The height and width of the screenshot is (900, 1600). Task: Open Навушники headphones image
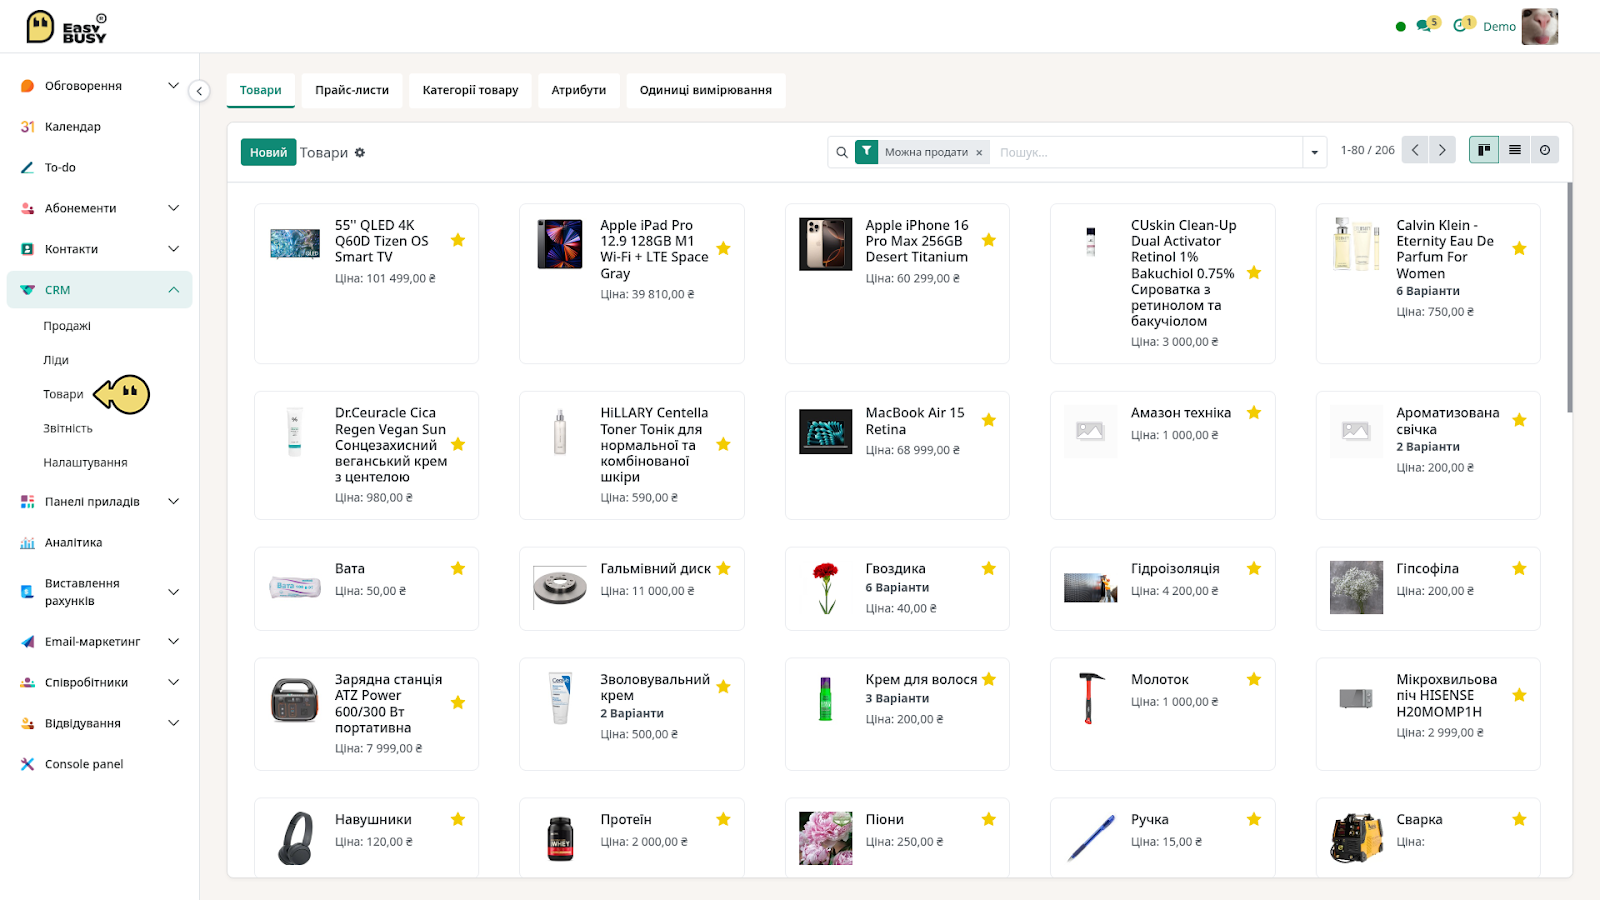(294, 838)
